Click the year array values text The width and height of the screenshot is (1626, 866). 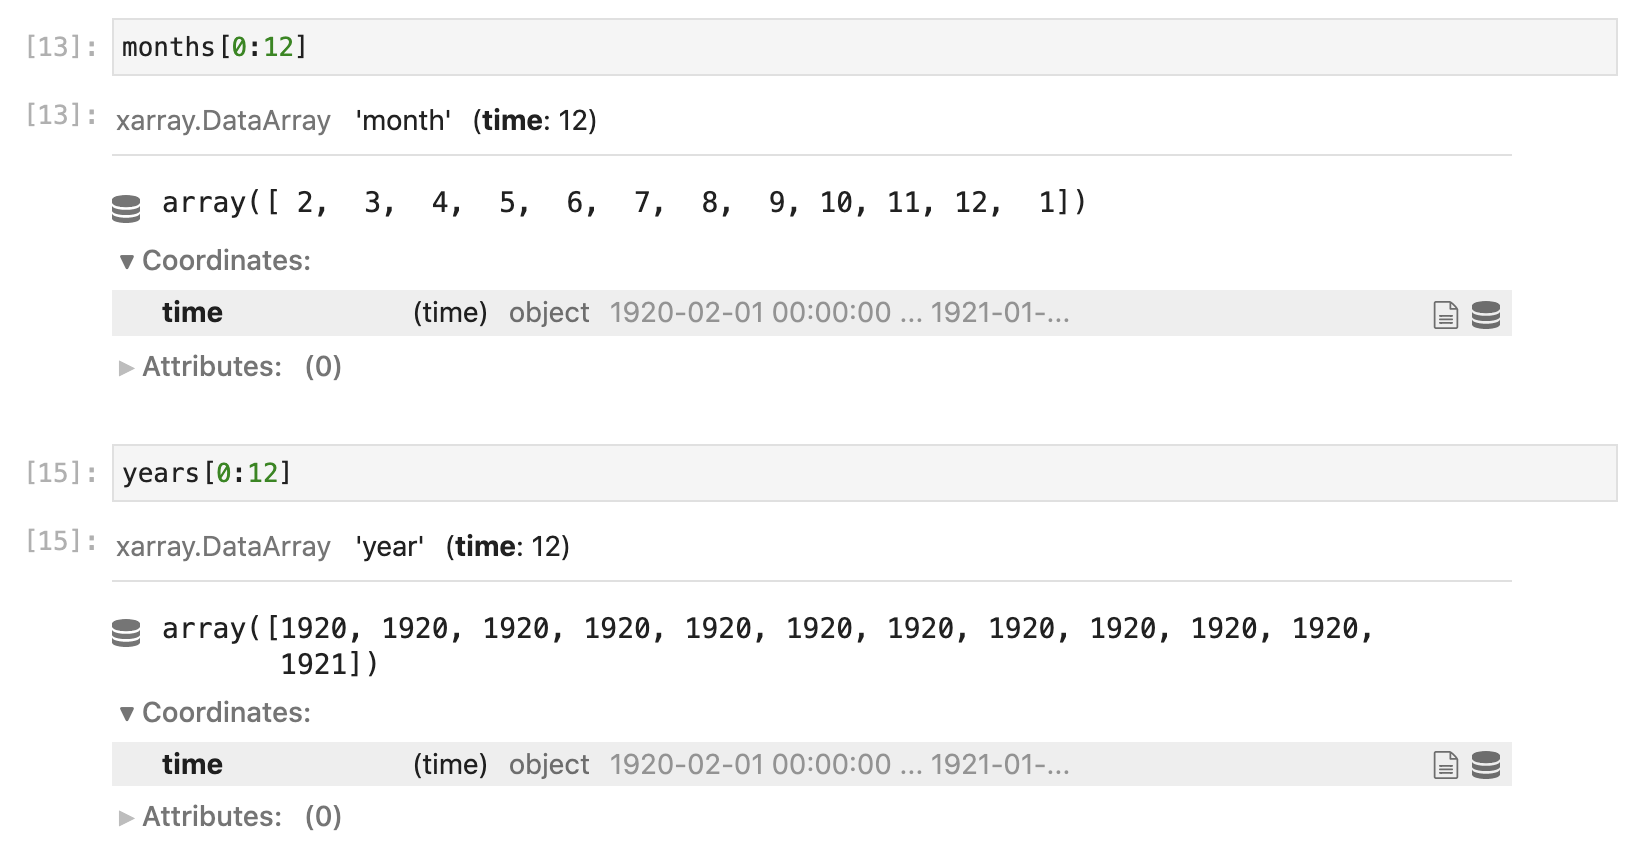pos(768,646)
